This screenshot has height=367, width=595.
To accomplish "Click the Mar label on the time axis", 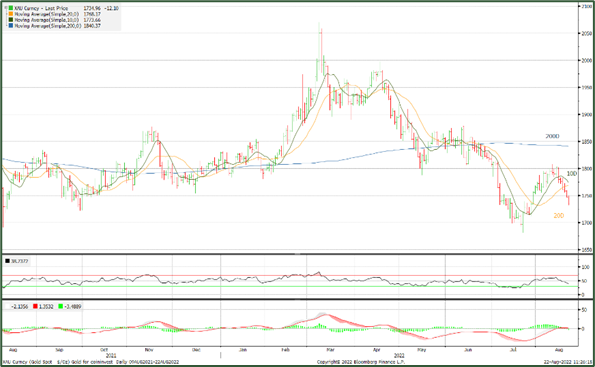I will click(331, 350).
